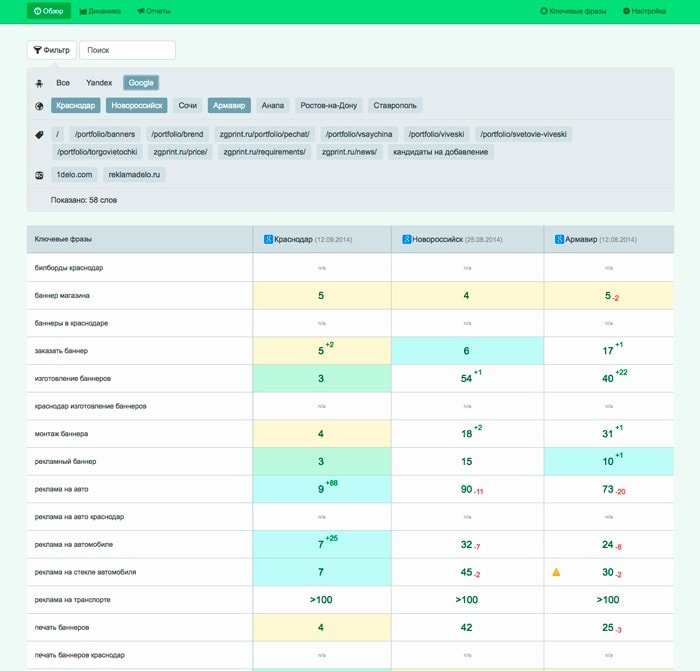Disable the Краснодар city filter

pyautogui.click(x=76, y=105)
